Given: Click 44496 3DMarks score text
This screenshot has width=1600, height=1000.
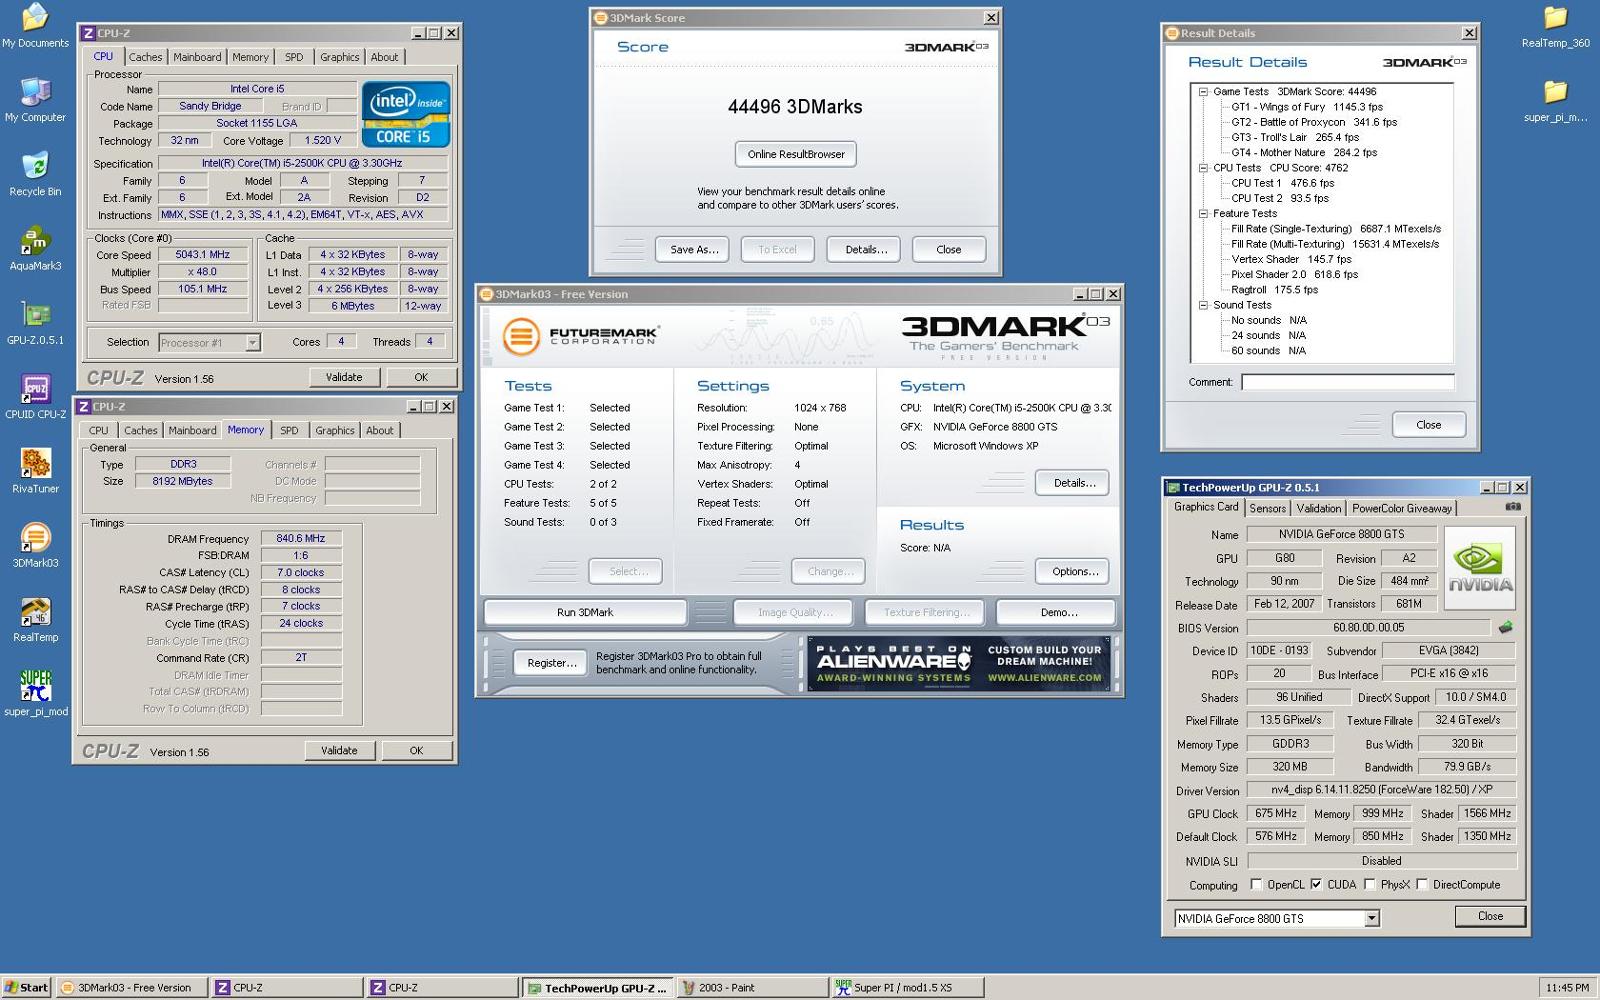Looking at the screenshot, I should click(795, 107).
